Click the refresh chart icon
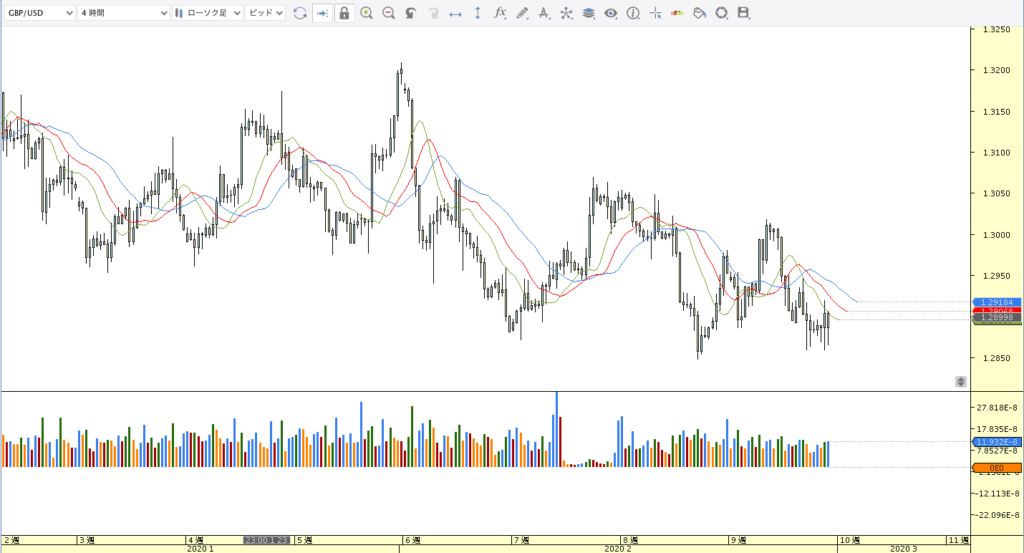 coord(300,13)
